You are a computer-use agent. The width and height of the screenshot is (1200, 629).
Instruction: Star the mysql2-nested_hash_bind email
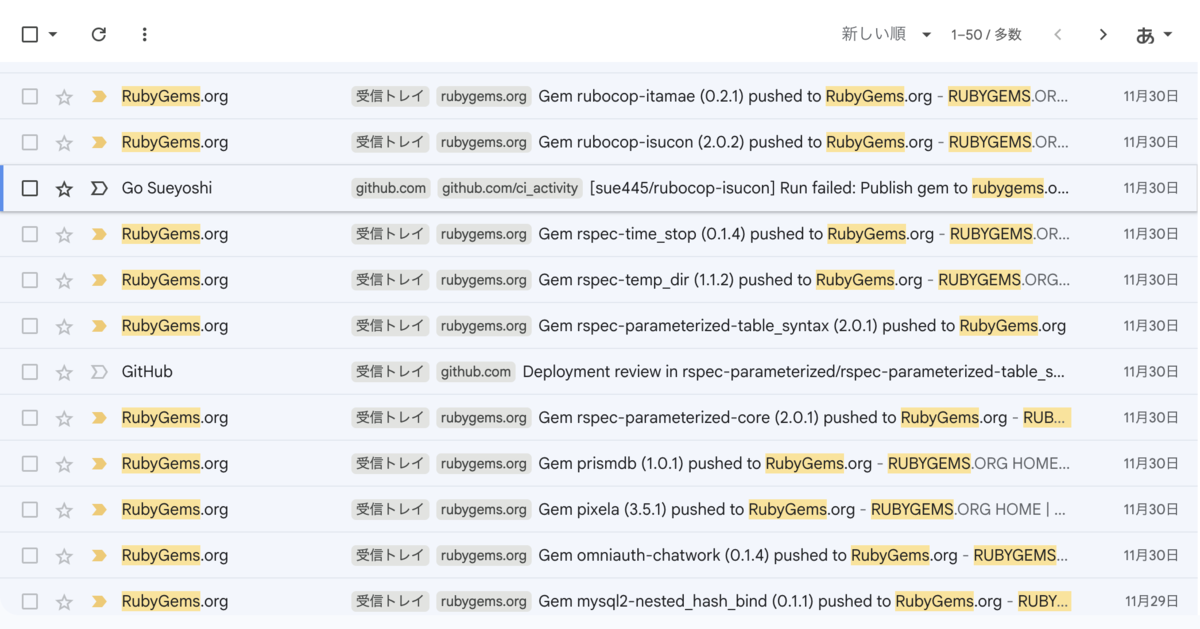click(64, 603)
